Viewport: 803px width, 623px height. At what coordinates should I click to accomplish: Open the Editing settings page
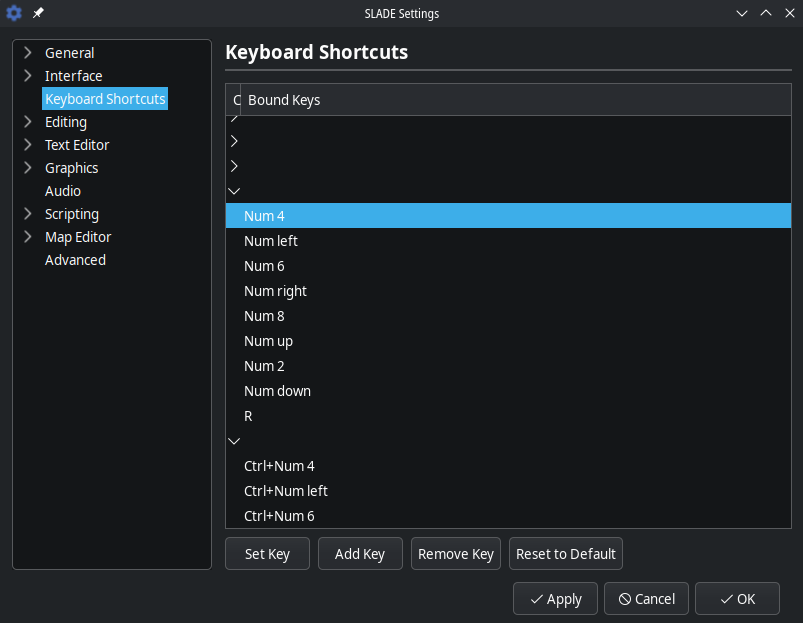coord(66,122)
